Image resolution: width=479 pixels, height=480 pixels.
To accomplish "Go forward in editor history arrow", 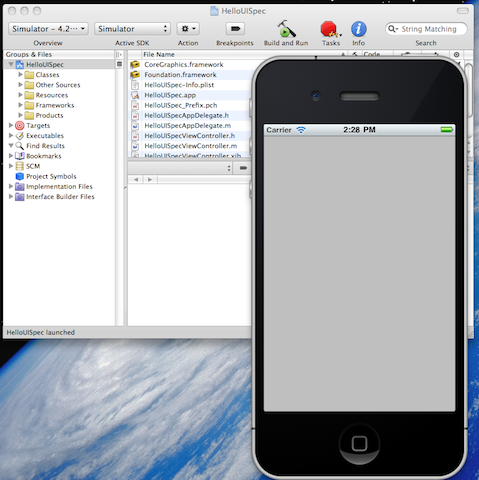I will pyautogui.click(x=150, y=179).
